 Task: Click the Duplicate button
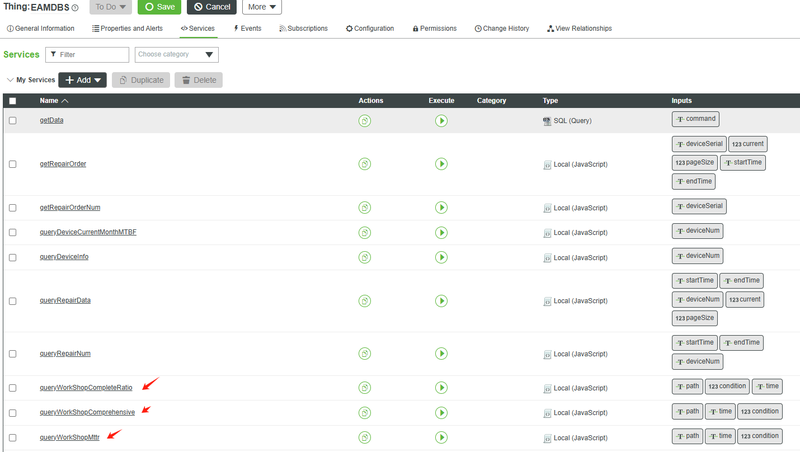[x=141, y=80]
